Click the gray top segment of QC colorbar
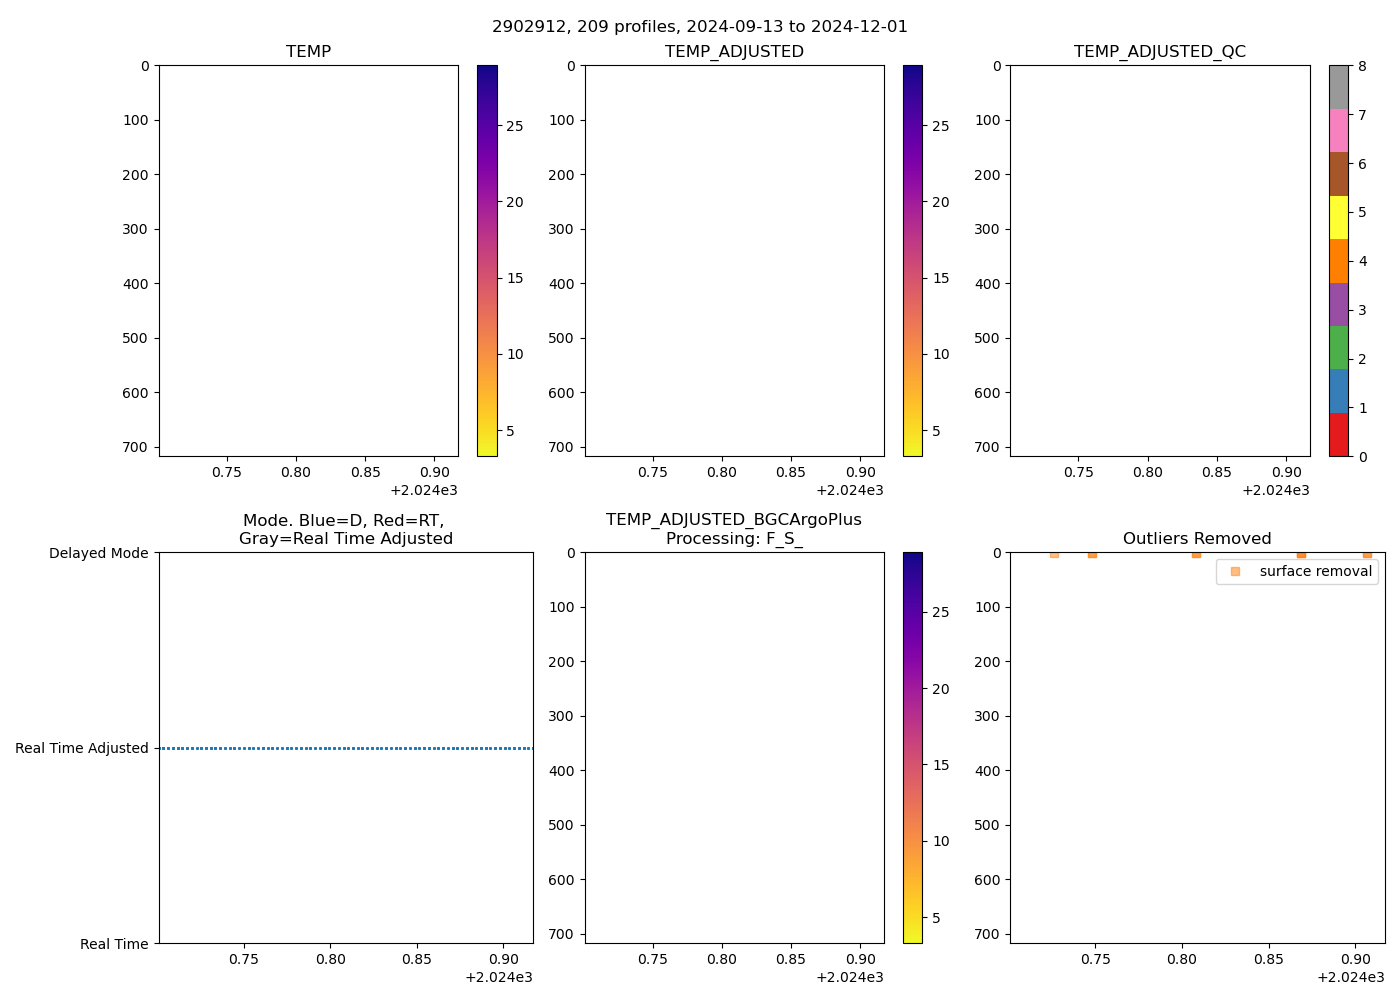This screenshot has width=1400, height=1000. [1338, 87]
